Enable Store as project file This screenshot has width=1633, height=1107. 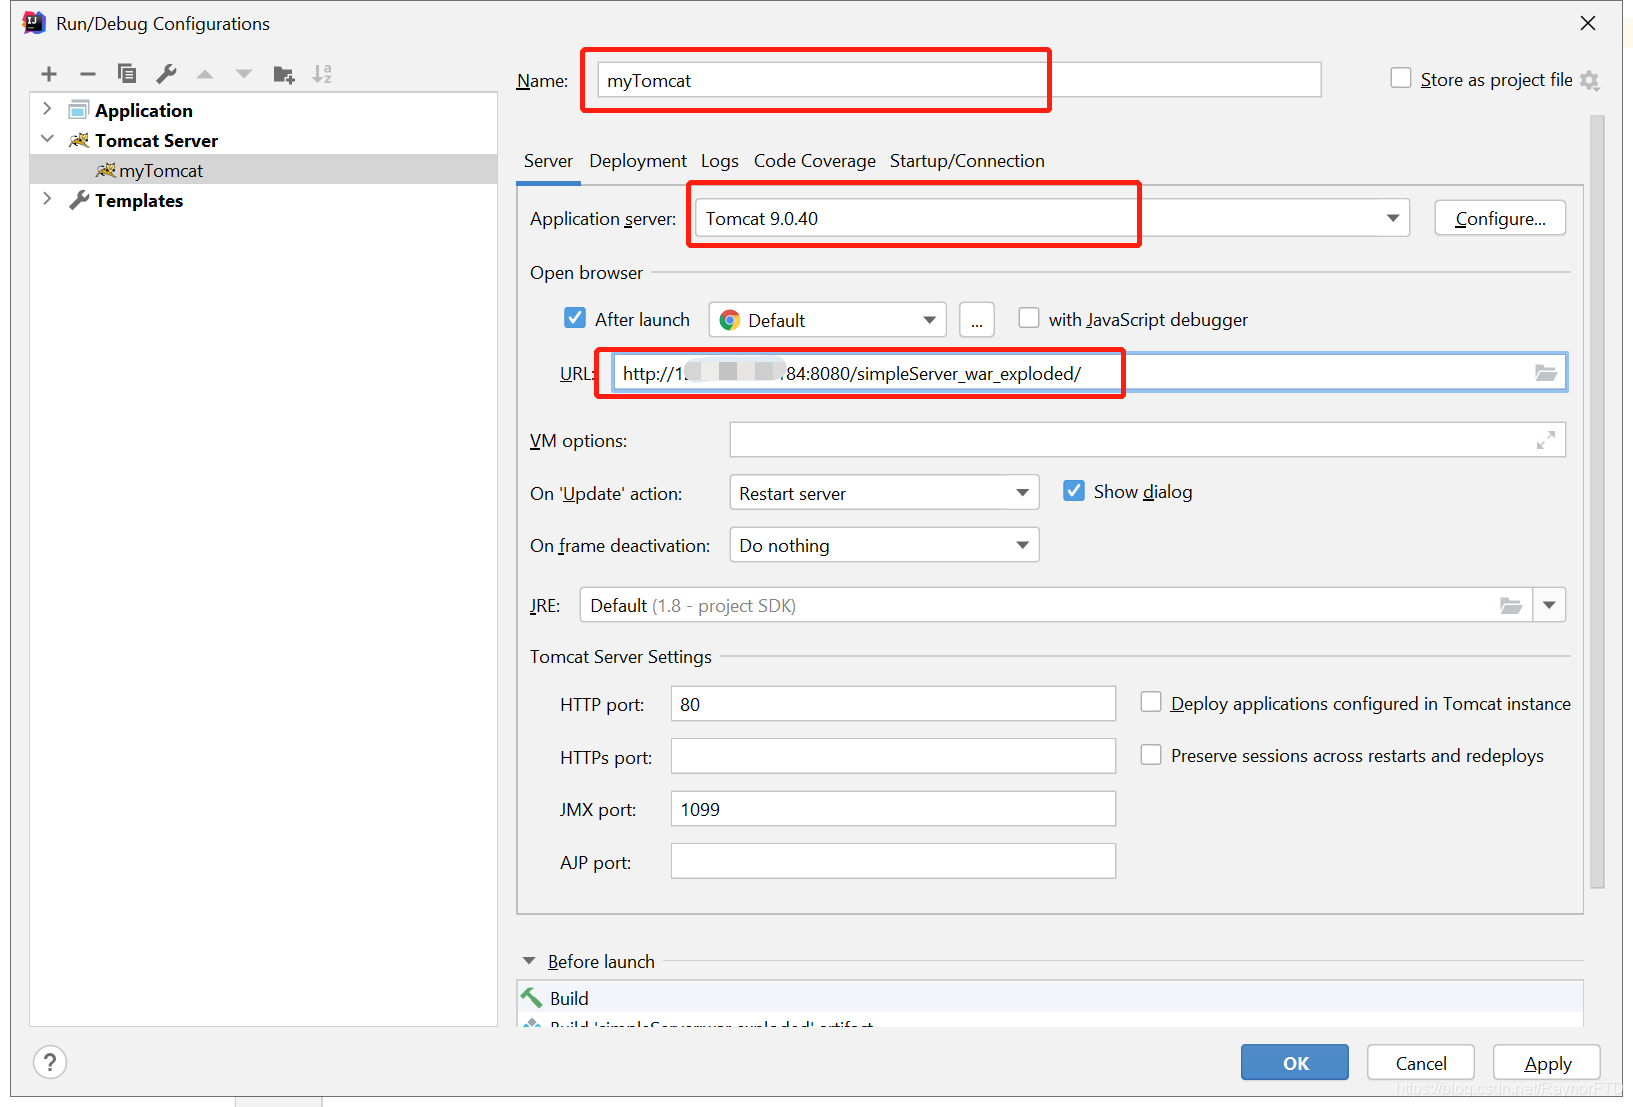[x=1401, y=78]
